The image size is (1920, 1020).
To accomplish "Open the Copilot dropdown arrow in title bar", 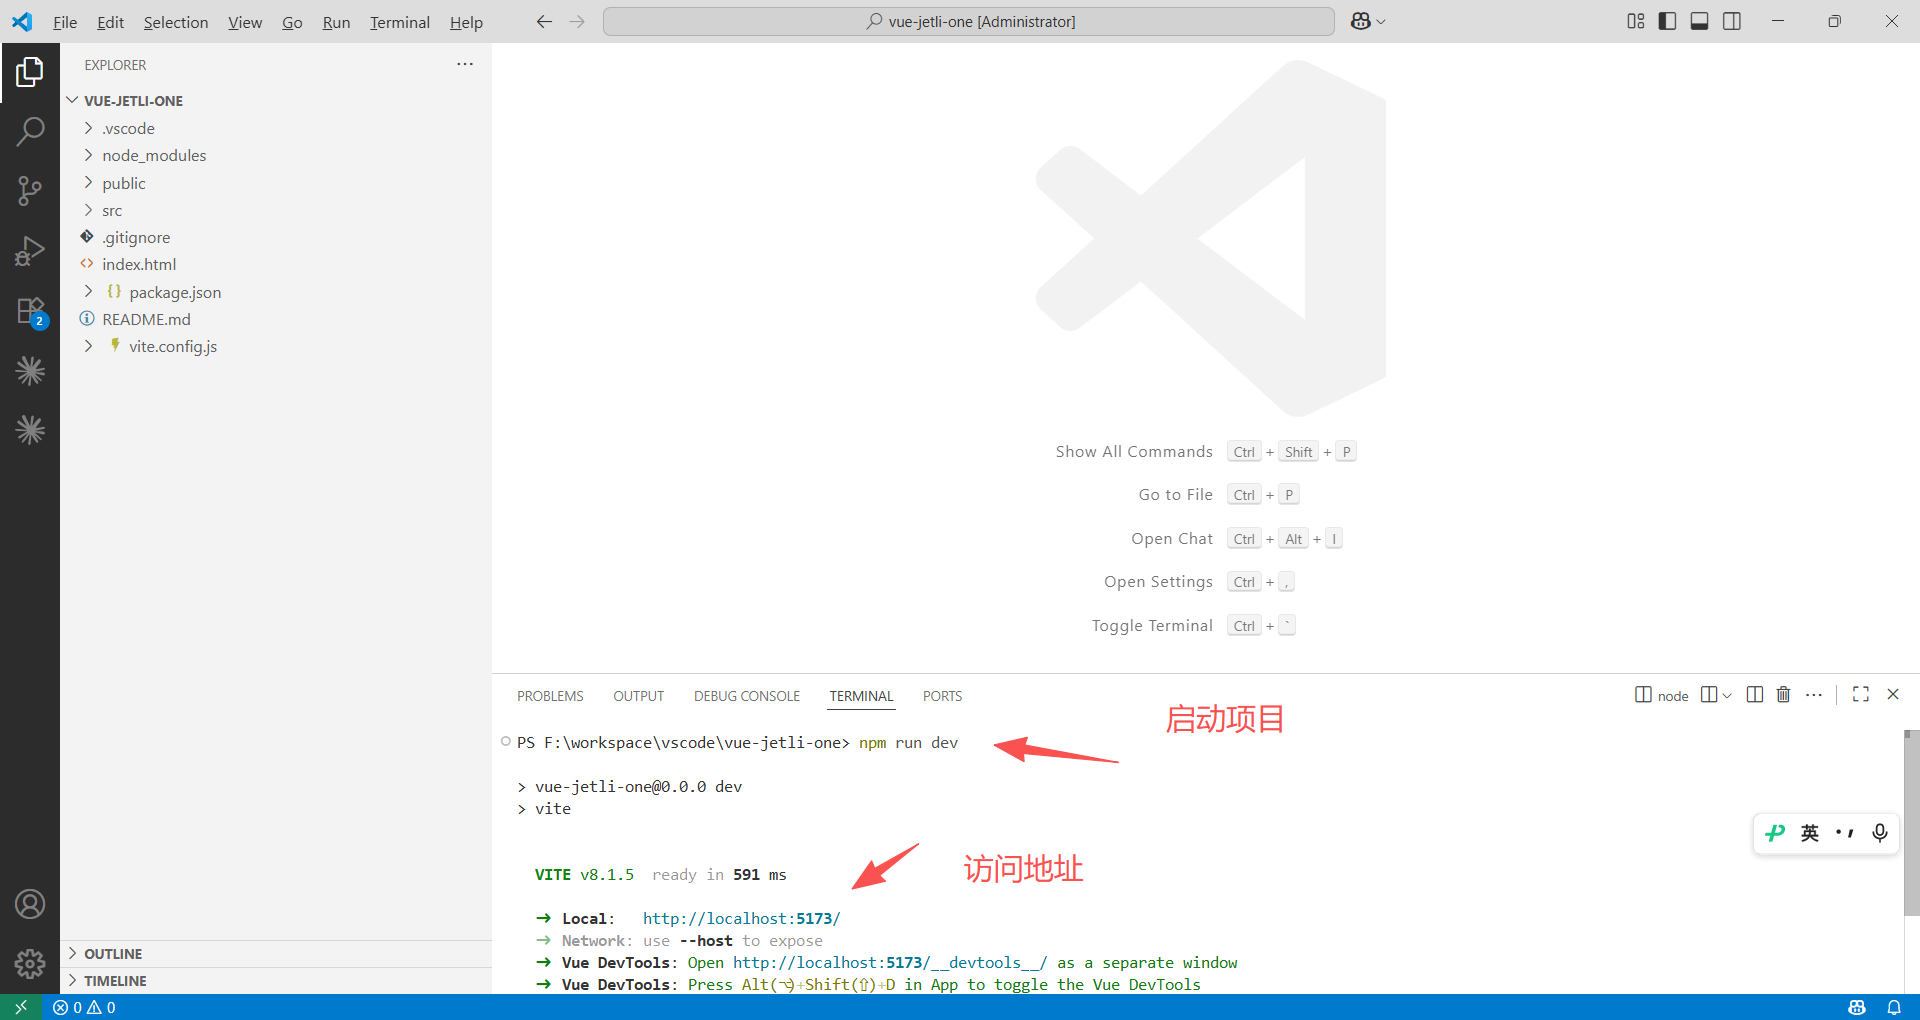I will [x=1381, y=21].
